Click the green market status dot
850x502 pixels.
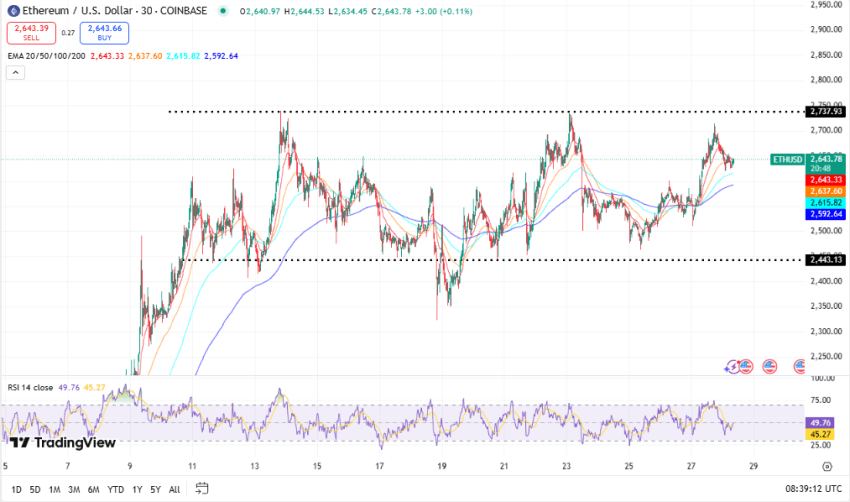coord(221,11)
